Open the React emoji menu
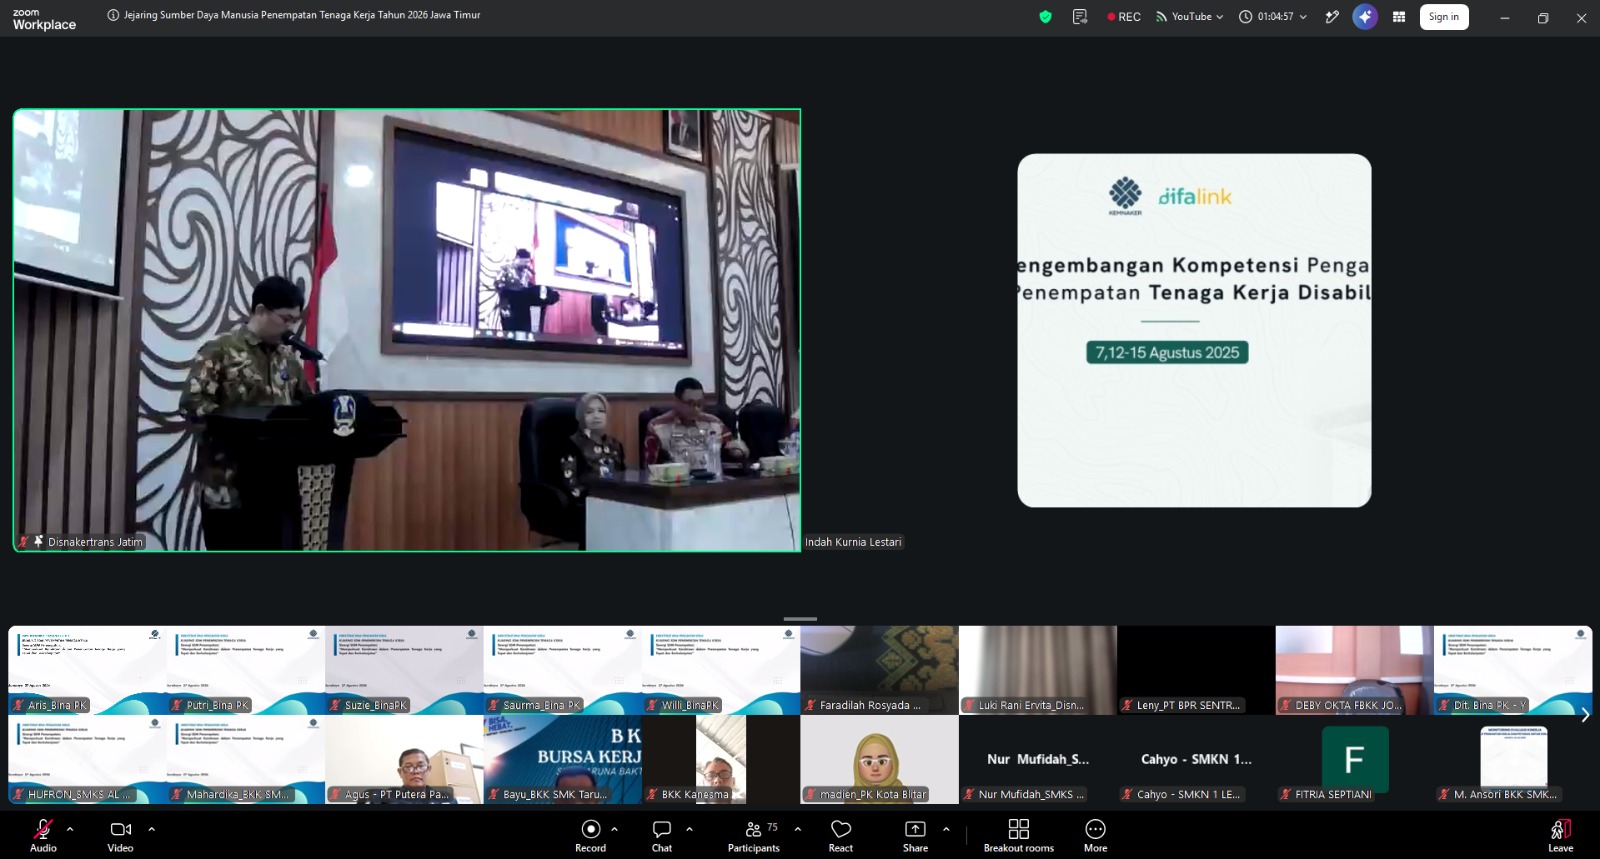 click(841, 835)
